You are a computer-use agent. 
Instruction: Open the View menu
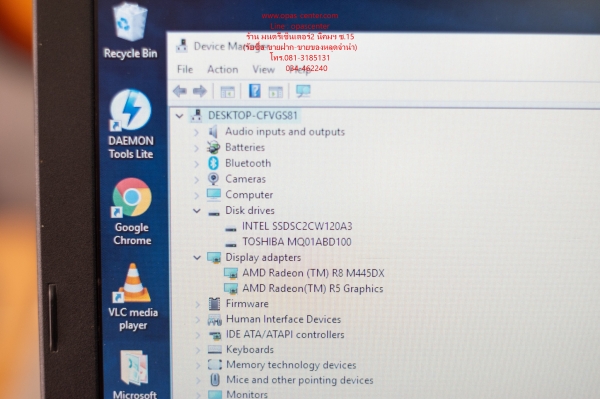tap(263, 69)
